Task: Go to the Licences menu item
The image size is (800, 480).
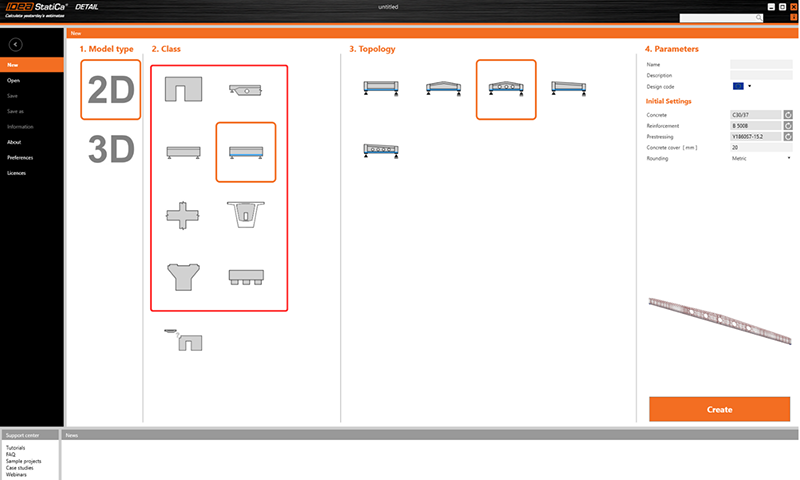Action: click(16, 173)
